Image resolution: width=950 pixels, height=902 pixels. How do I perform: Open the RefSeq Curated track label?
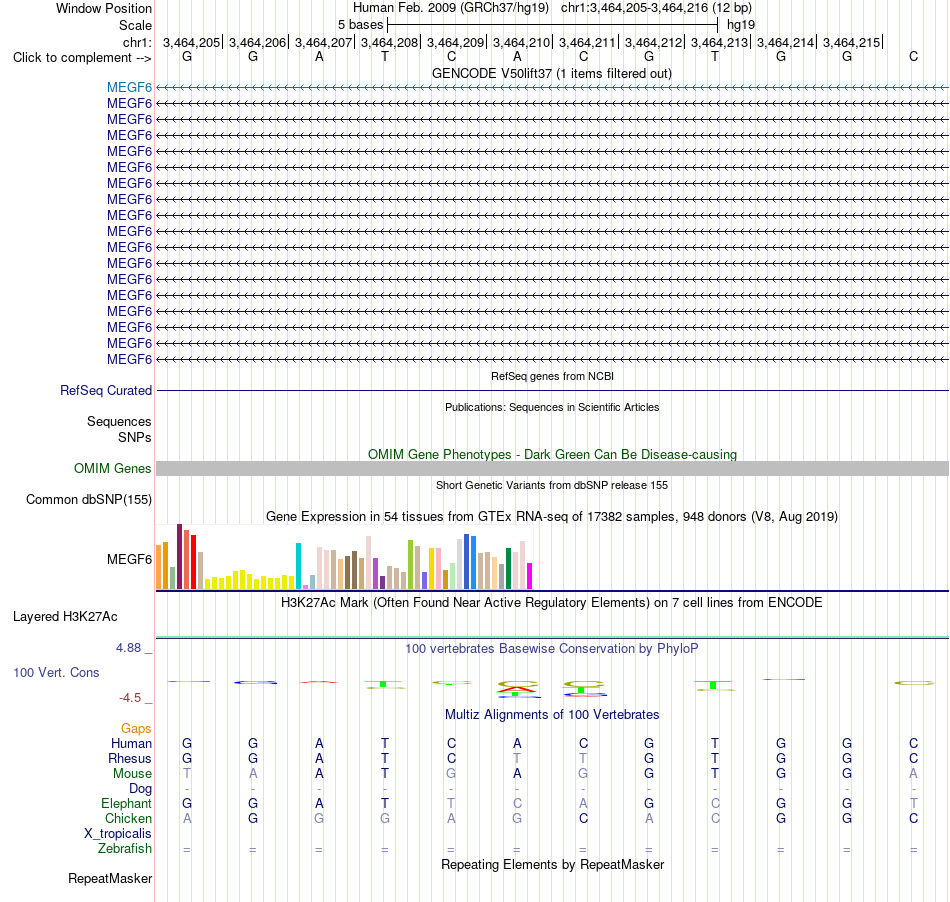click(x=106, y=390)
